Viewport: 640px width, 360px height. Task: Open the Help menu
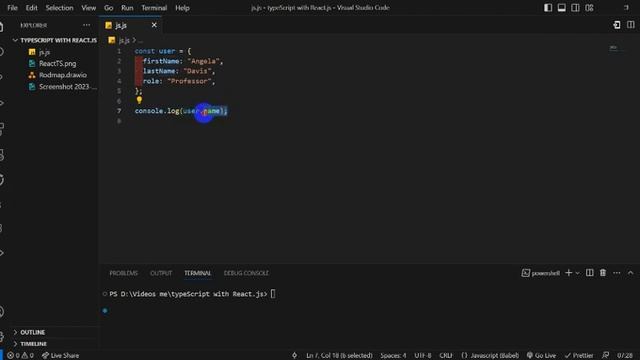pyautogui.click(x=182, y=8)
